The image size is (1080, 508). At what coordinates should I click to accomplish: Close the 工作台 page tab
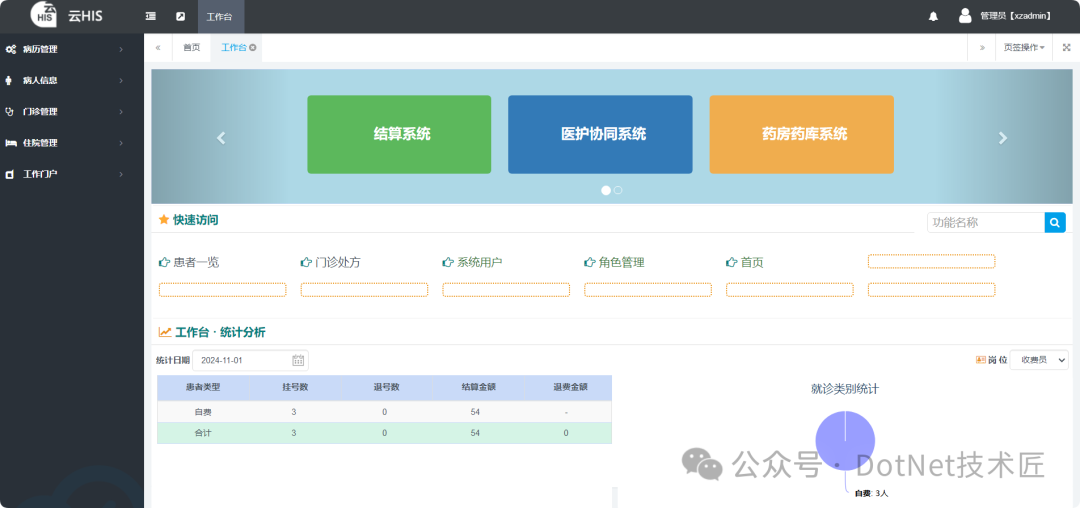(x=253, y=47)
